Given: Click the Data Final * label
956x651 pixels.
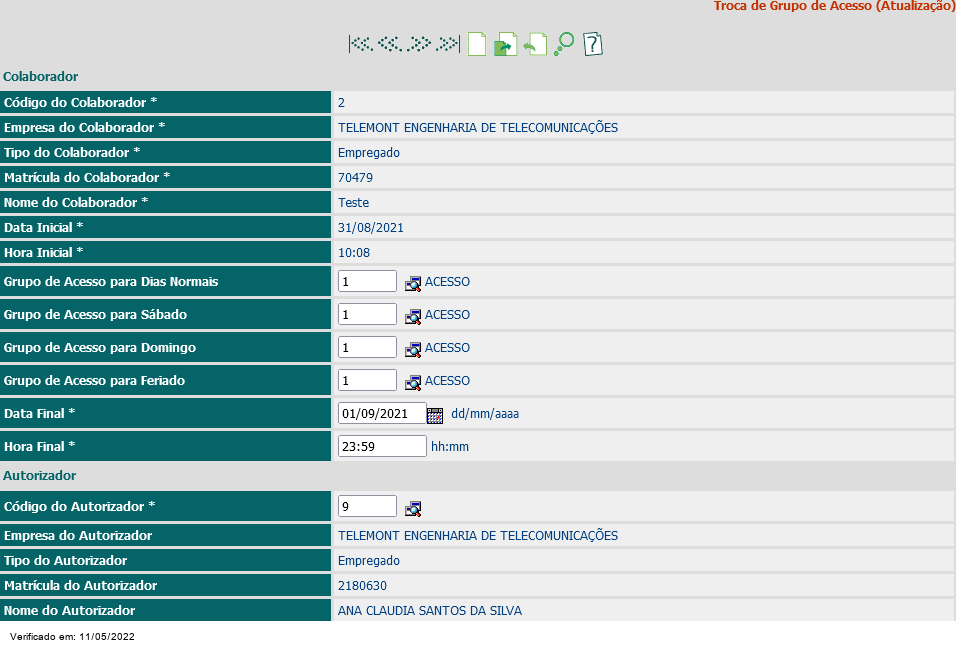Looking at the screenshot, I should coord(40,413).
